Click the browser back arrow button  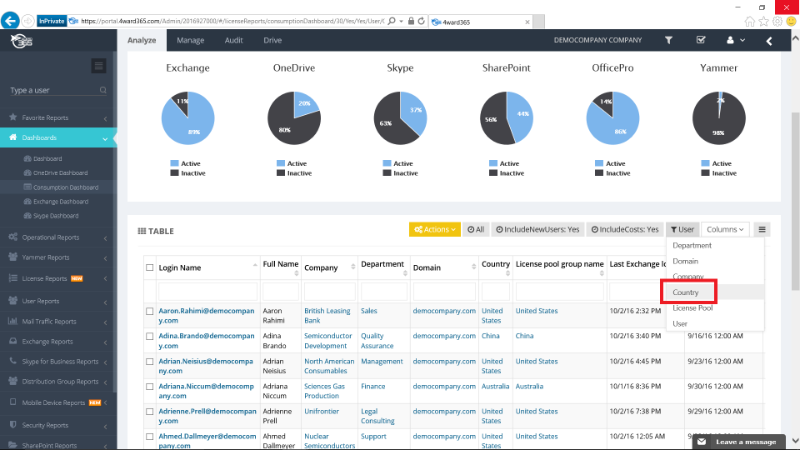pos(10,21)
